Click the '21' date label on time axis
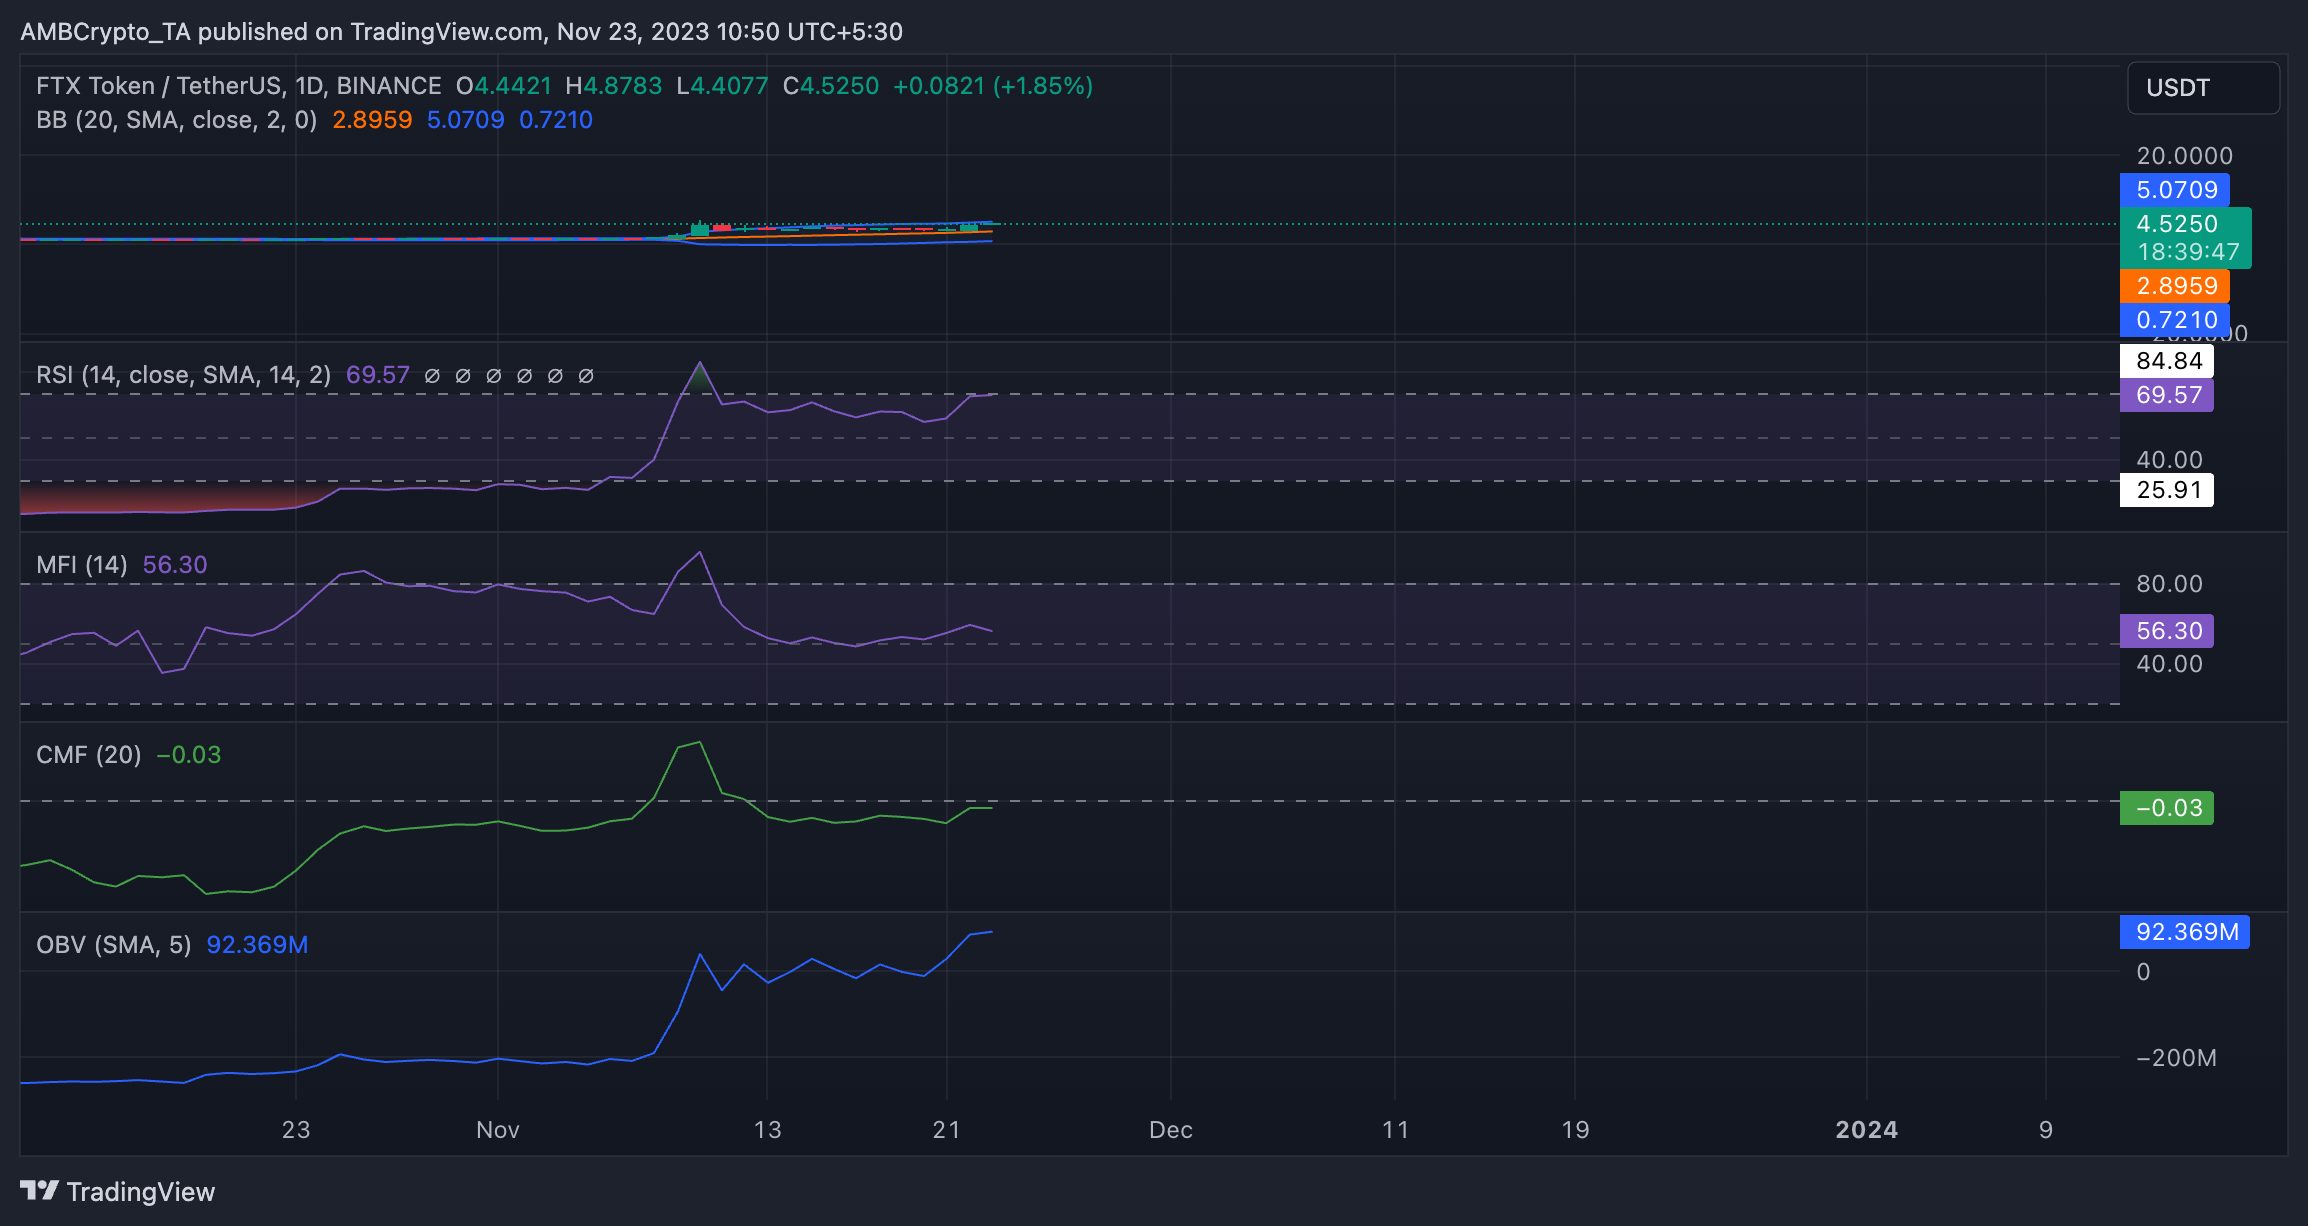This screenshot has height=1226, width=2308. (947, 1130)
